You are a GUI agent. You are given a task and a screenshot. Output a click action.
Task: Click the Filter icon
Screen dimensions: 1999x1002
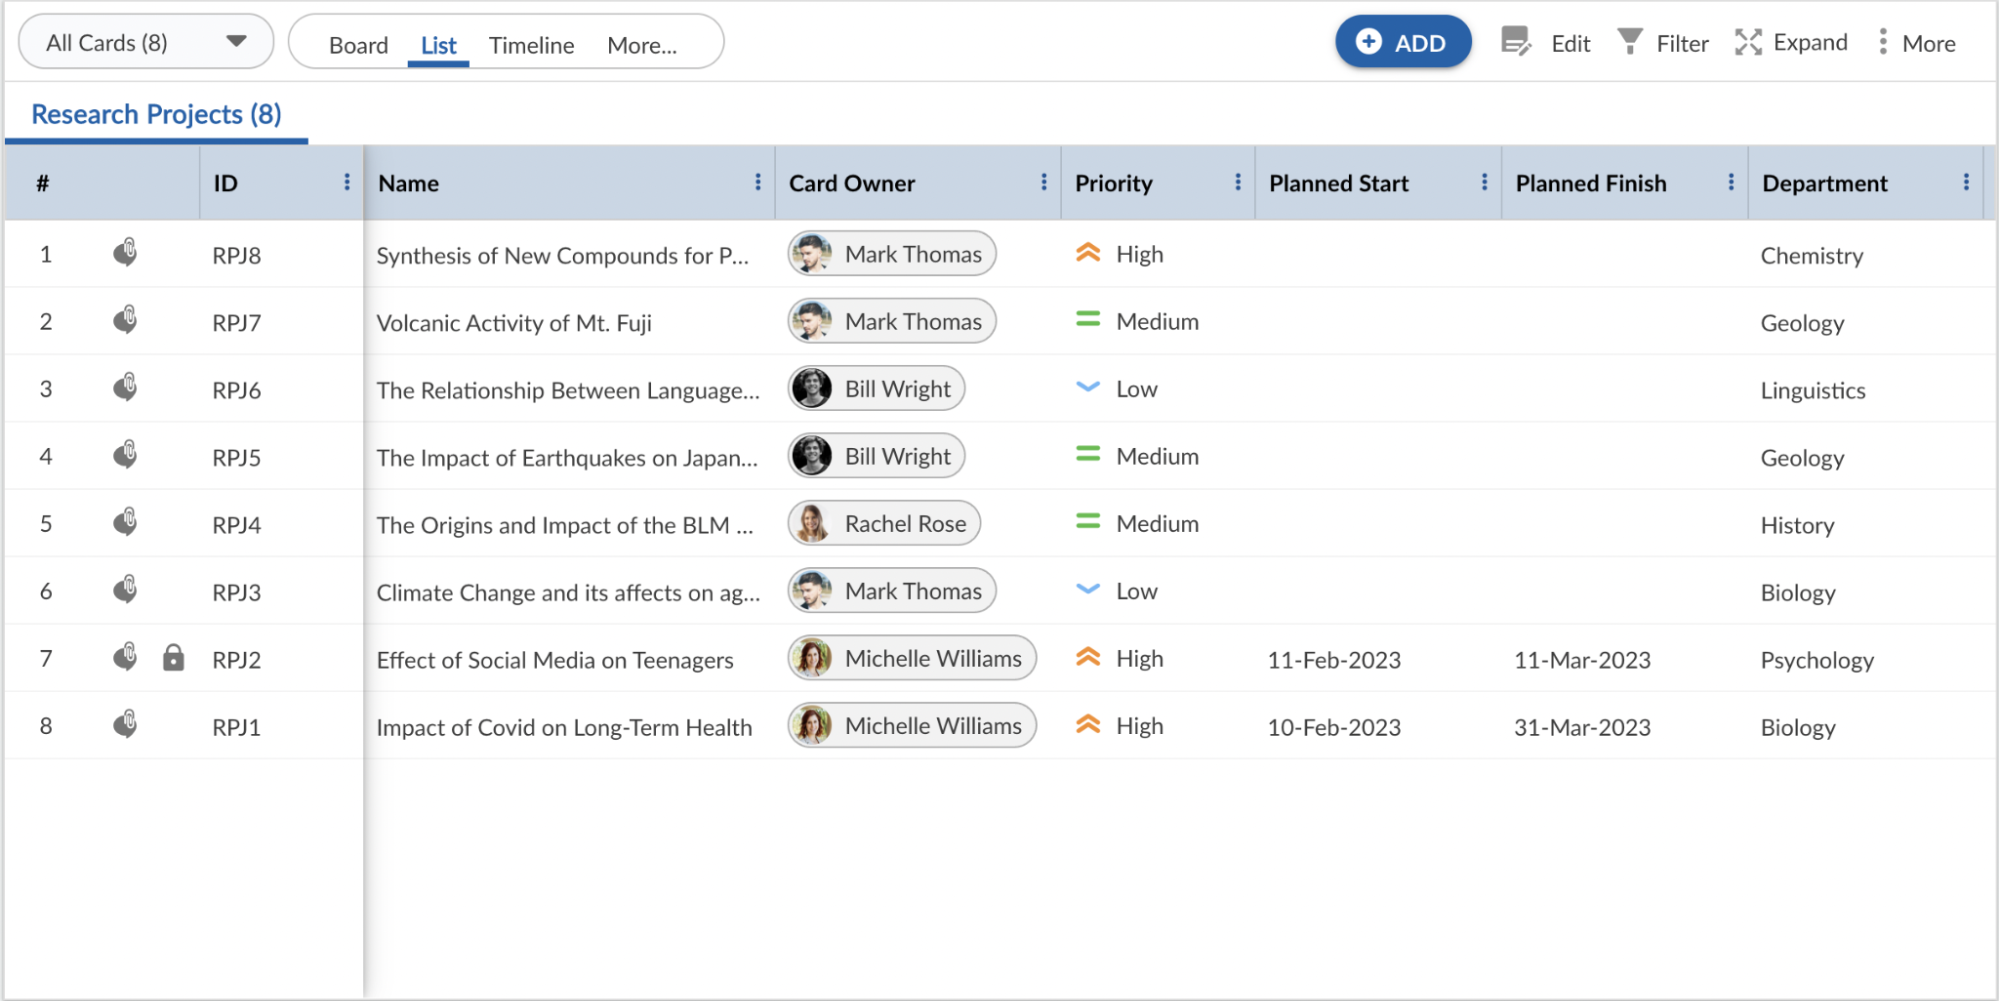(x=1632, y=42)
